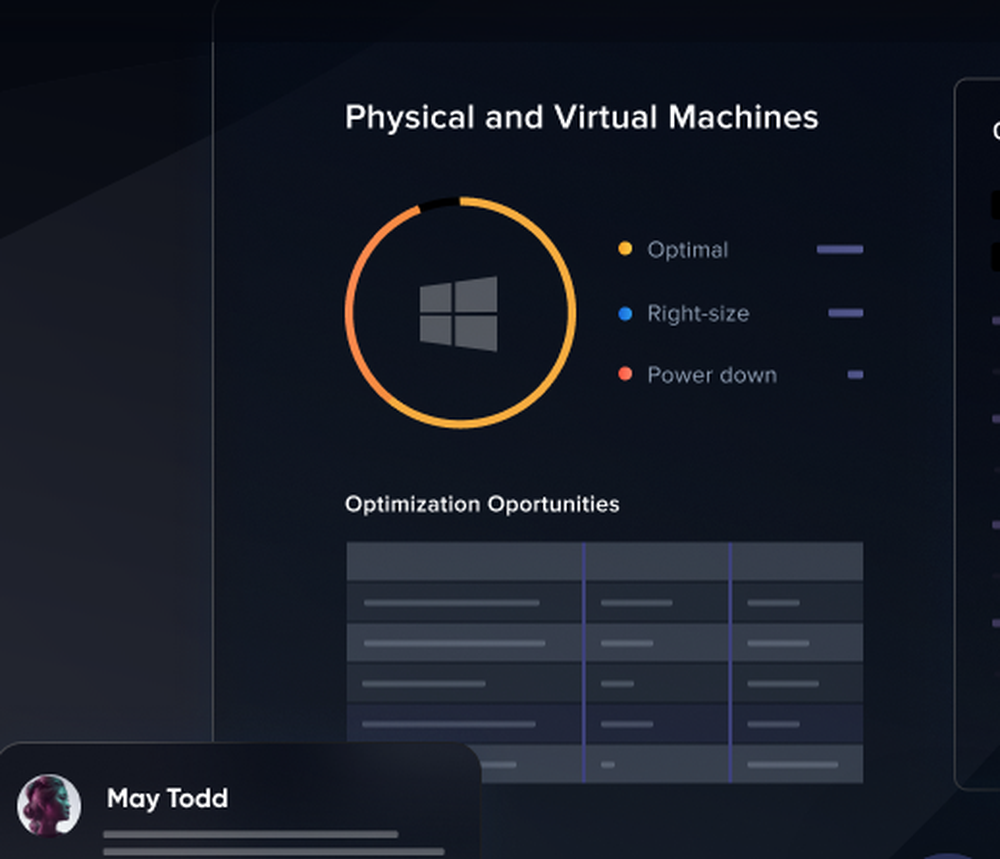Select the Right-size blue legend dot
The width and height of the screenshot is (1000, 859).
tap(625, 313)
